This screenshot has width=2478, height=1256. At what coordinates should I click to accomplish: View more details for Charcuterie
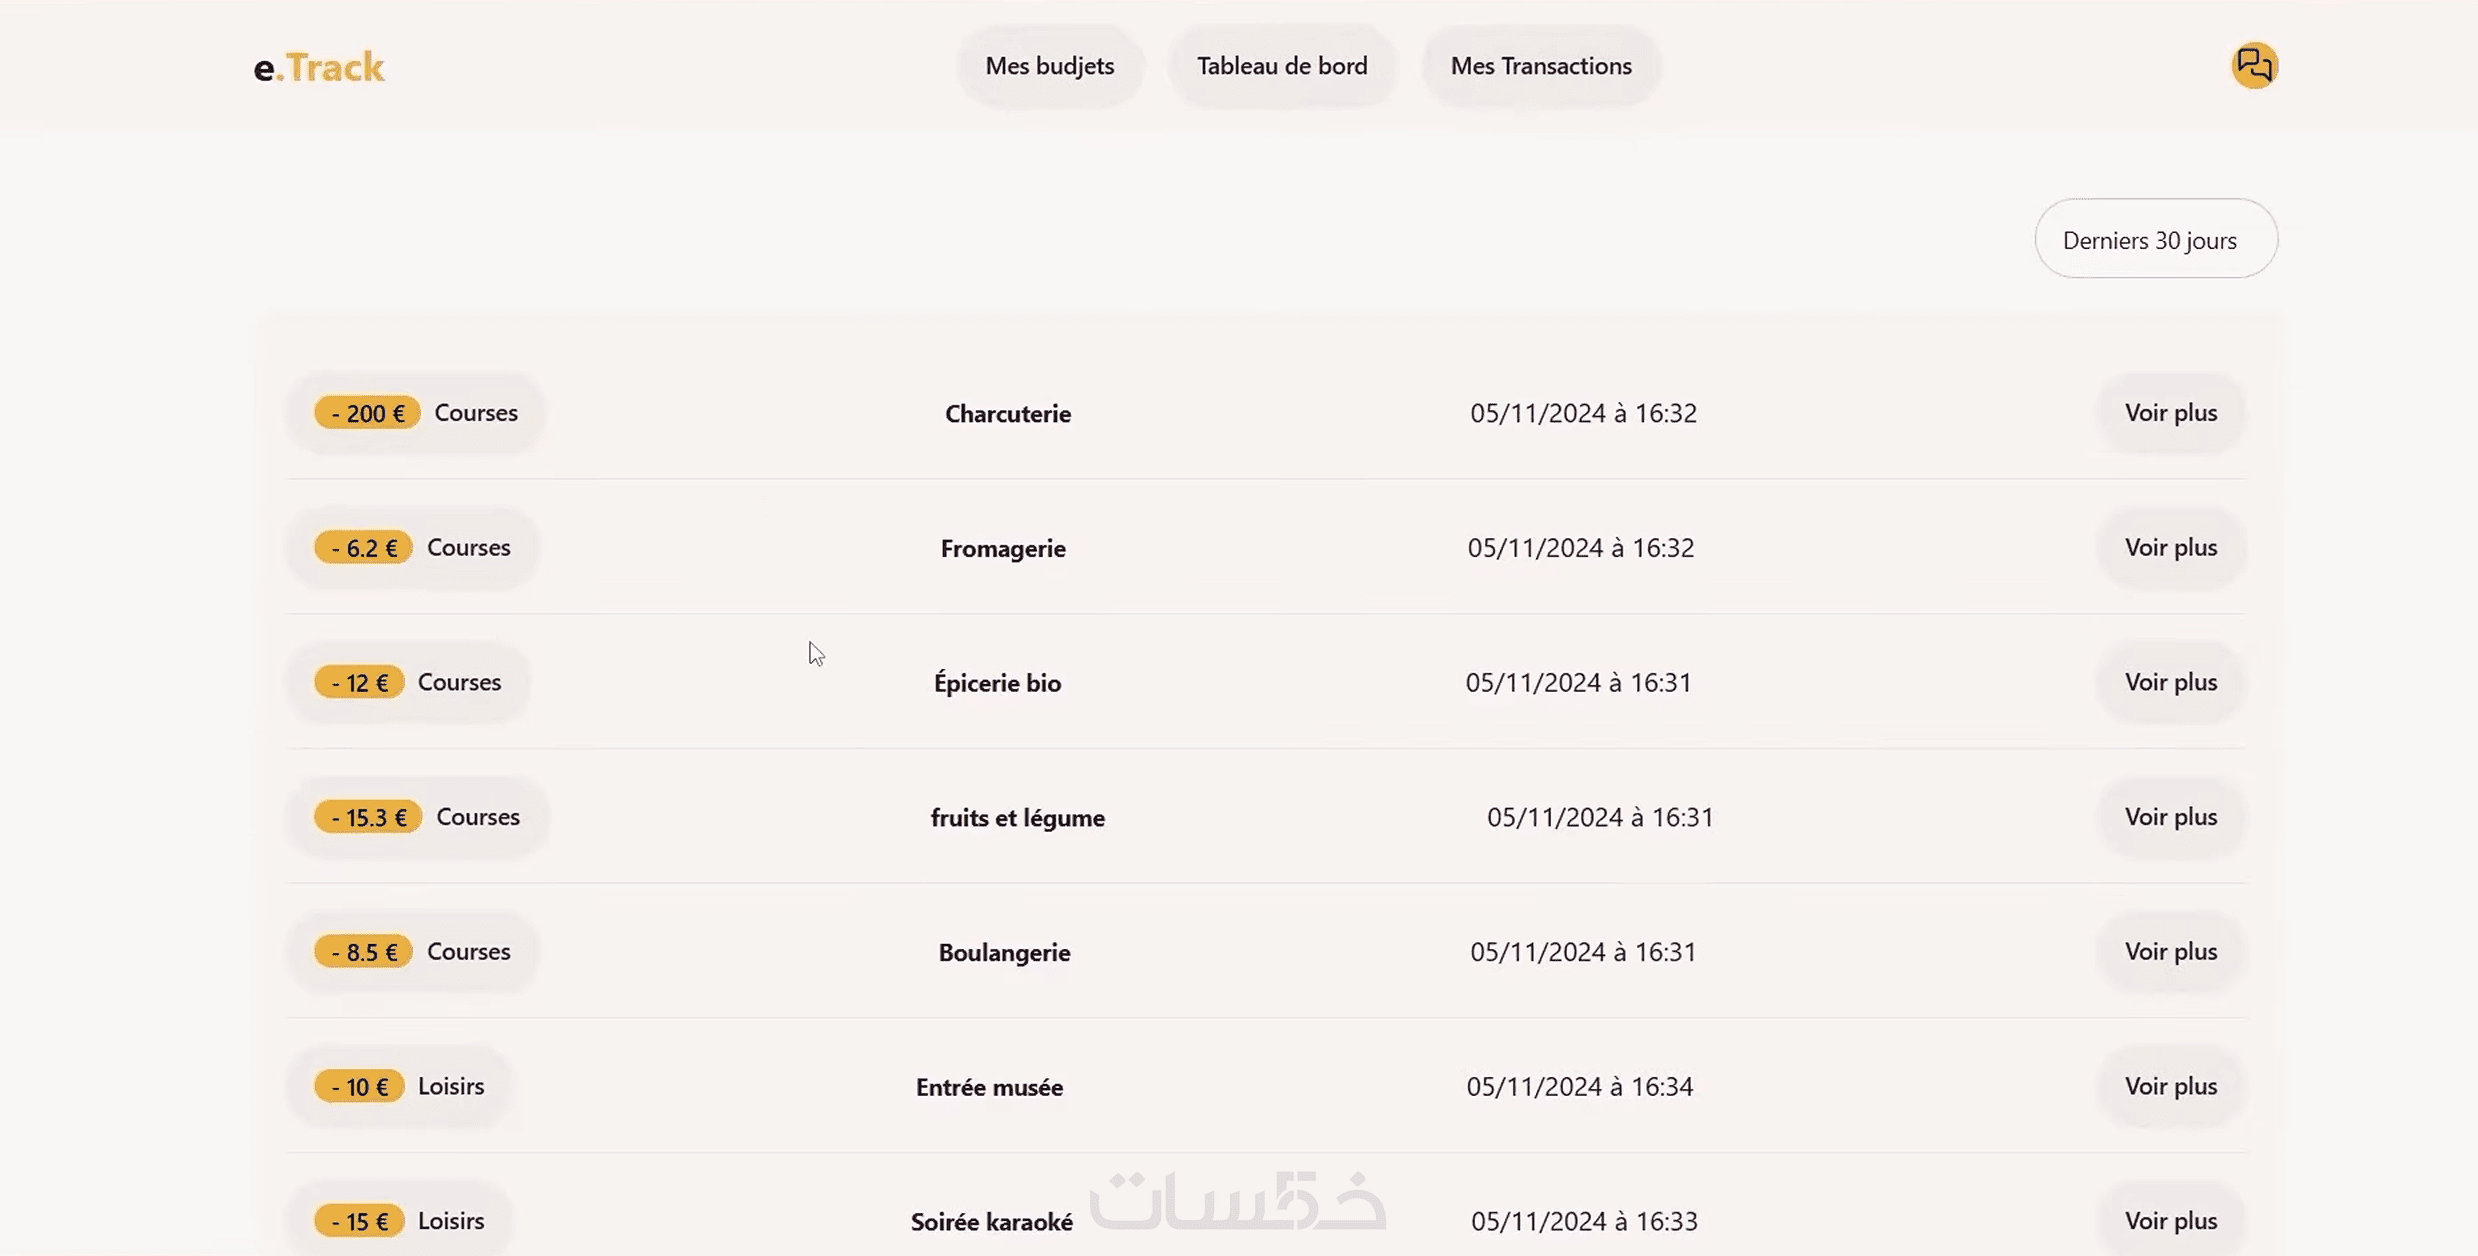coord(2170,413)
